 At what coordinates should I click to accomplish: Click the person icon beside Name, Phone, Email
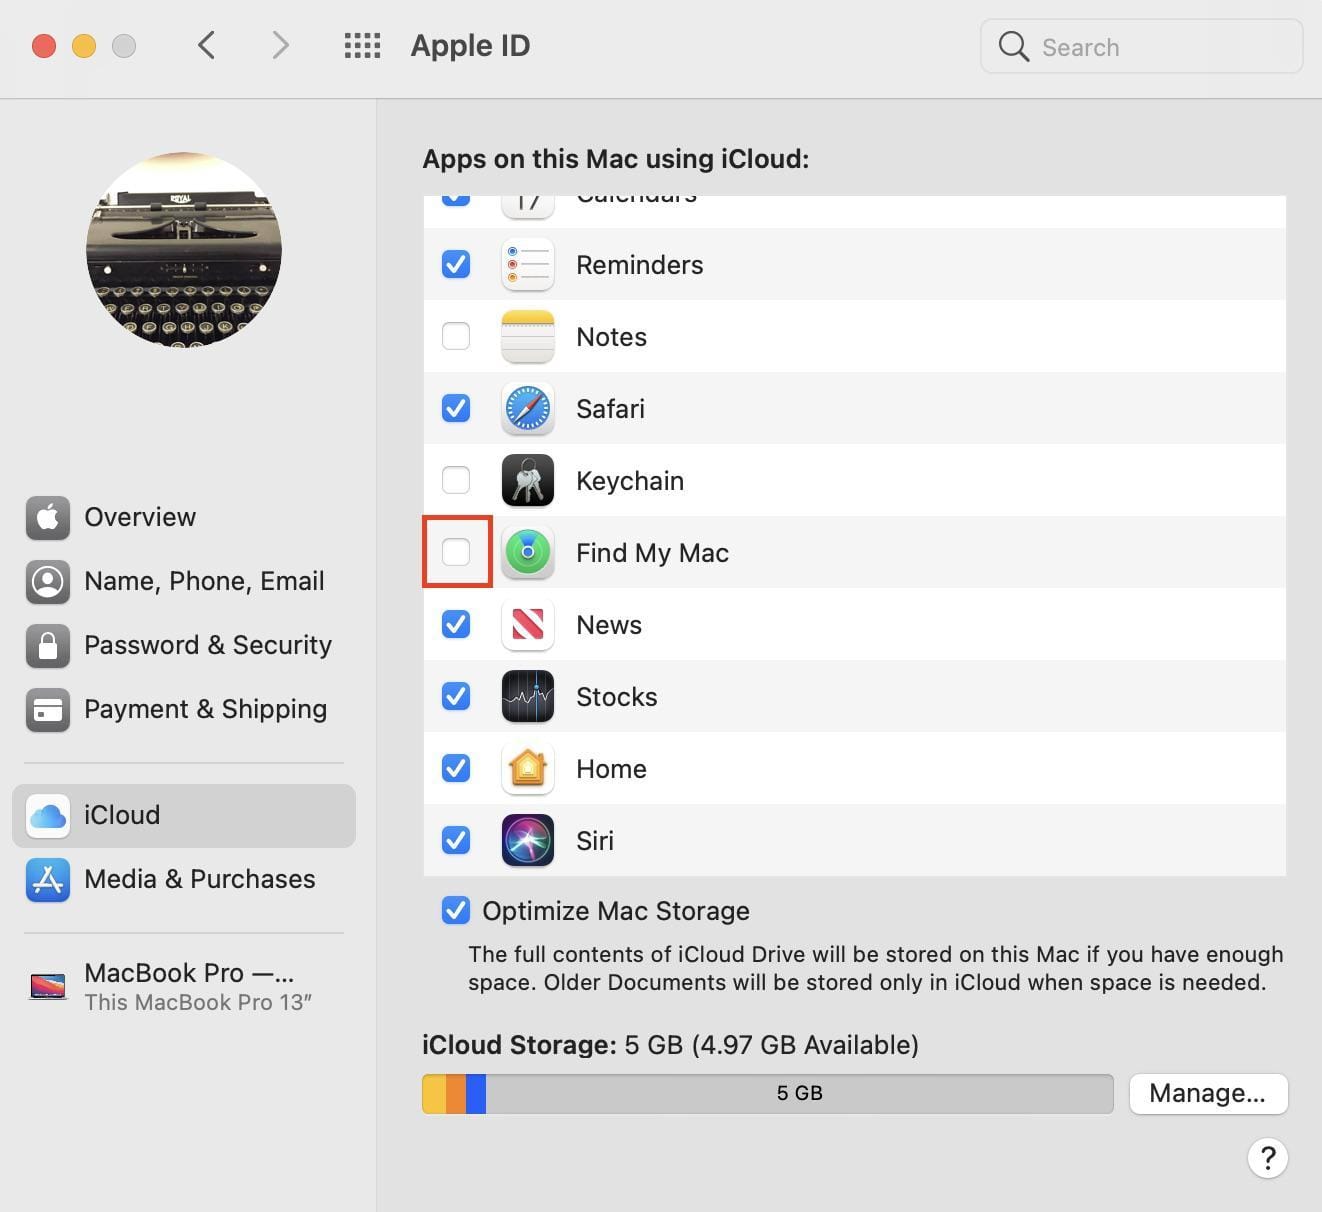pyautogui.click(x=48, y=582)
